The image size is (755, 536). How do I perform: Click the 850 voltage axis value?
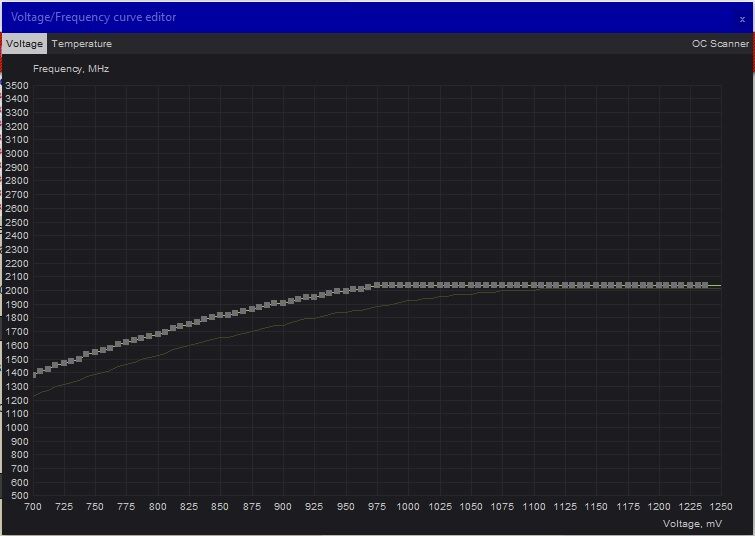click(x=220, y=507)
